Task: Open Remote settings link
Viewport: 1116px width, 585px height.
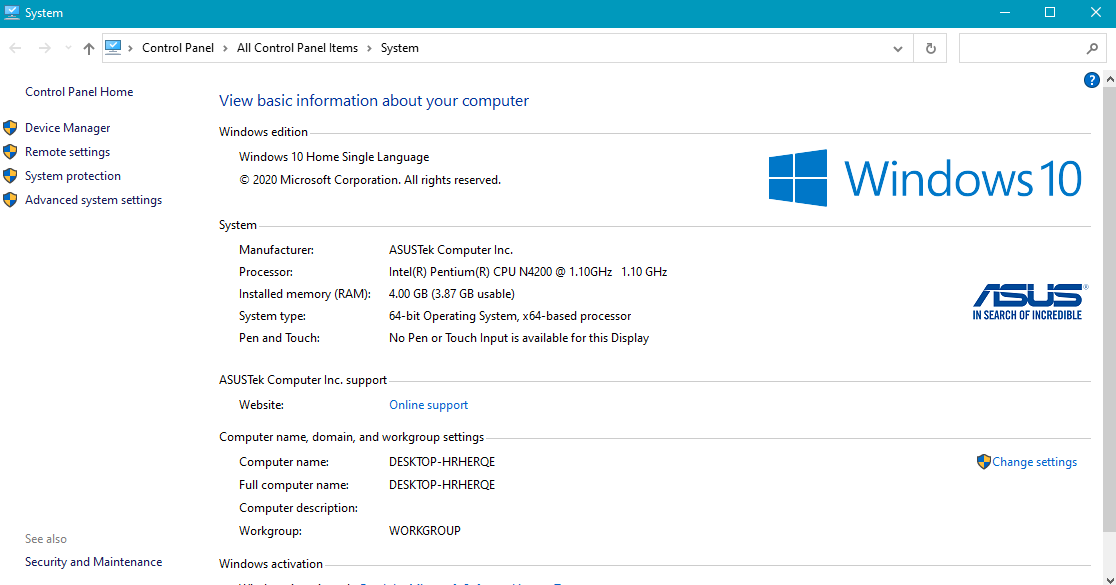Action: point(68,152)
